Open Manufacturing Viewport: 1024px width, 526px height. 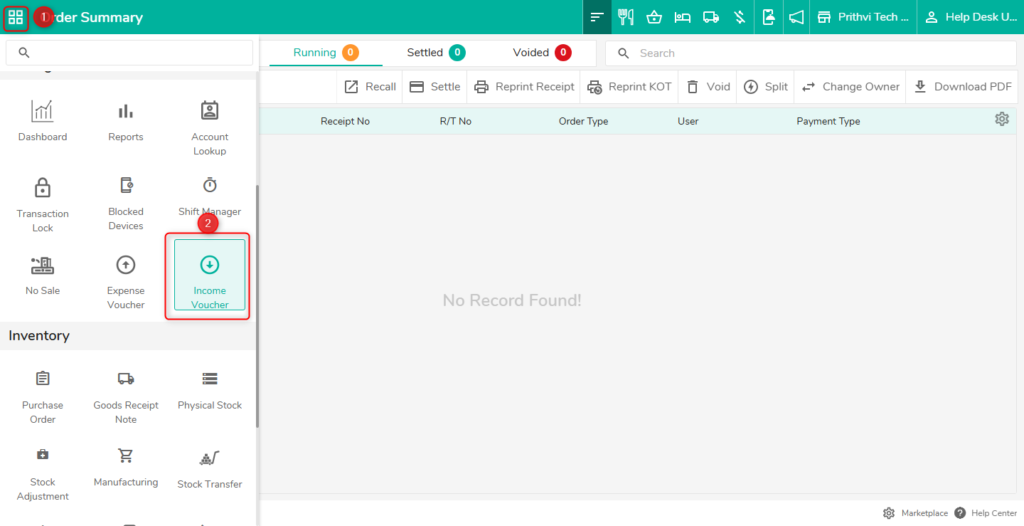[126, 467]
